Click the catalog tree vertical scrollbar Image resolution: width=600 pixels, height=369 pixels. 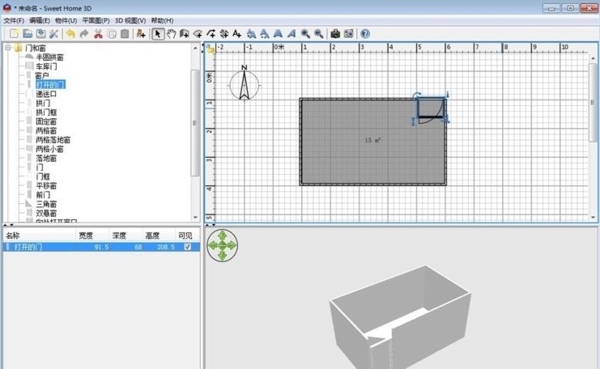click(x=195, y=122)
